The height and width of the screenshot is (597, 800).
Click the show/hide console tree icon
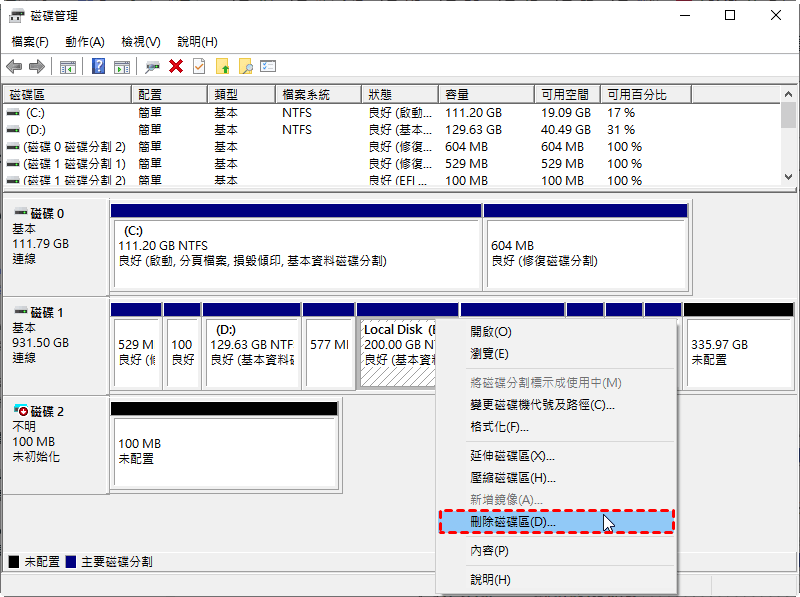tap(68, 66)
